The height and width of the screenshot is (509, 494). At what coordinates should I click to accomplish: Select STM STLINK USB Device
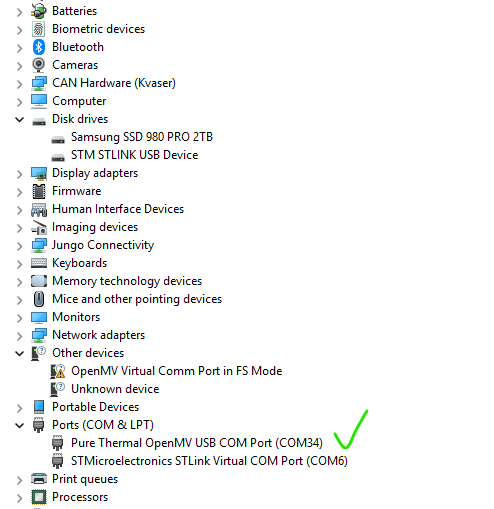(134, 155)
